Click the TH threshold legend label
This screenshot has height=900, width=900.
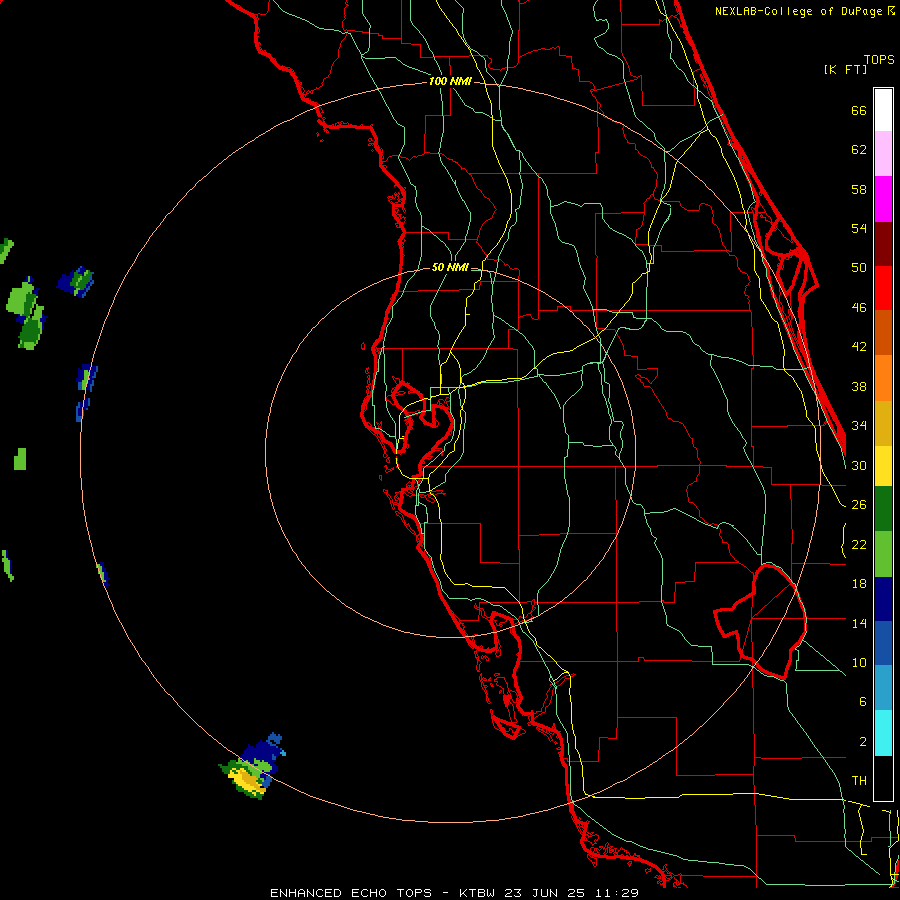tap(859, 781)
